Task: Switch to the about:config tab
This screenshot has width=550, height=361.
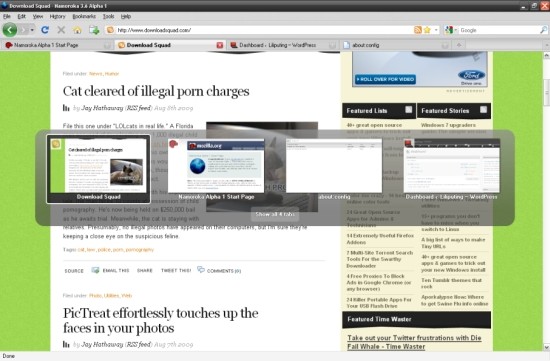Action: [365, 45]
